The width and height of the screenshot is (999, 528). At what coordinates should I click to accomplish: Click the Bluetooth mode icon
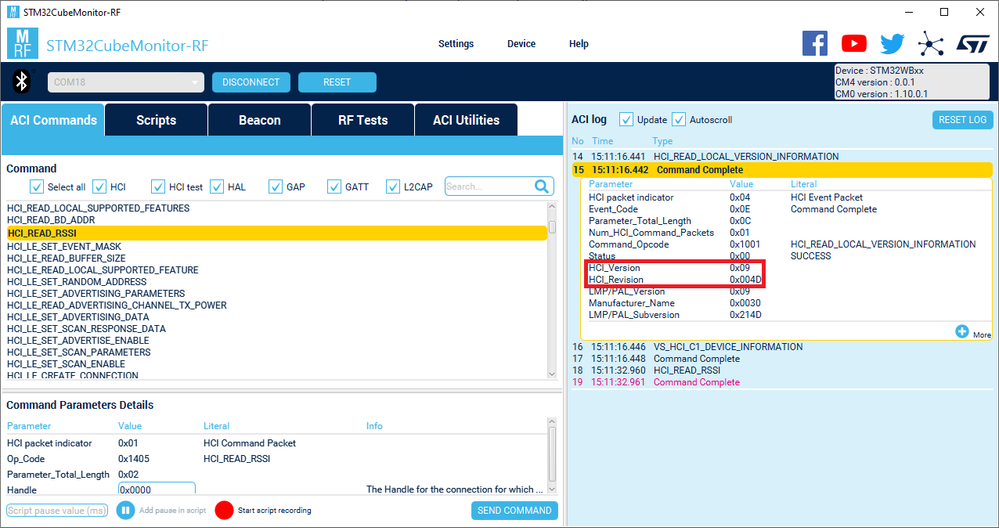(22, 82)
